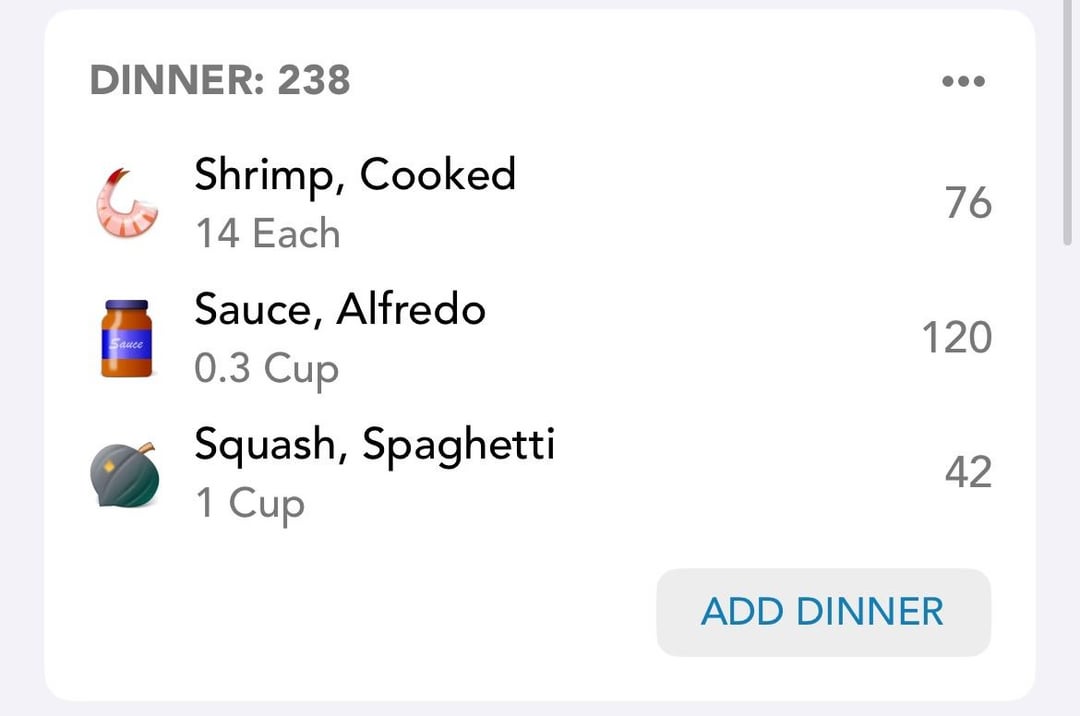Click the vertical scrollbar on right edge
Viewport: 1080px width, 716px height.
[1068, 123]
